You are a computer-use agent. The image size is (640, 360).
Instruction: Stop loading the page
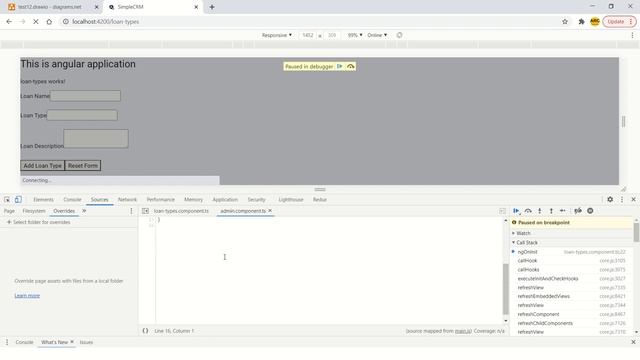36,22
